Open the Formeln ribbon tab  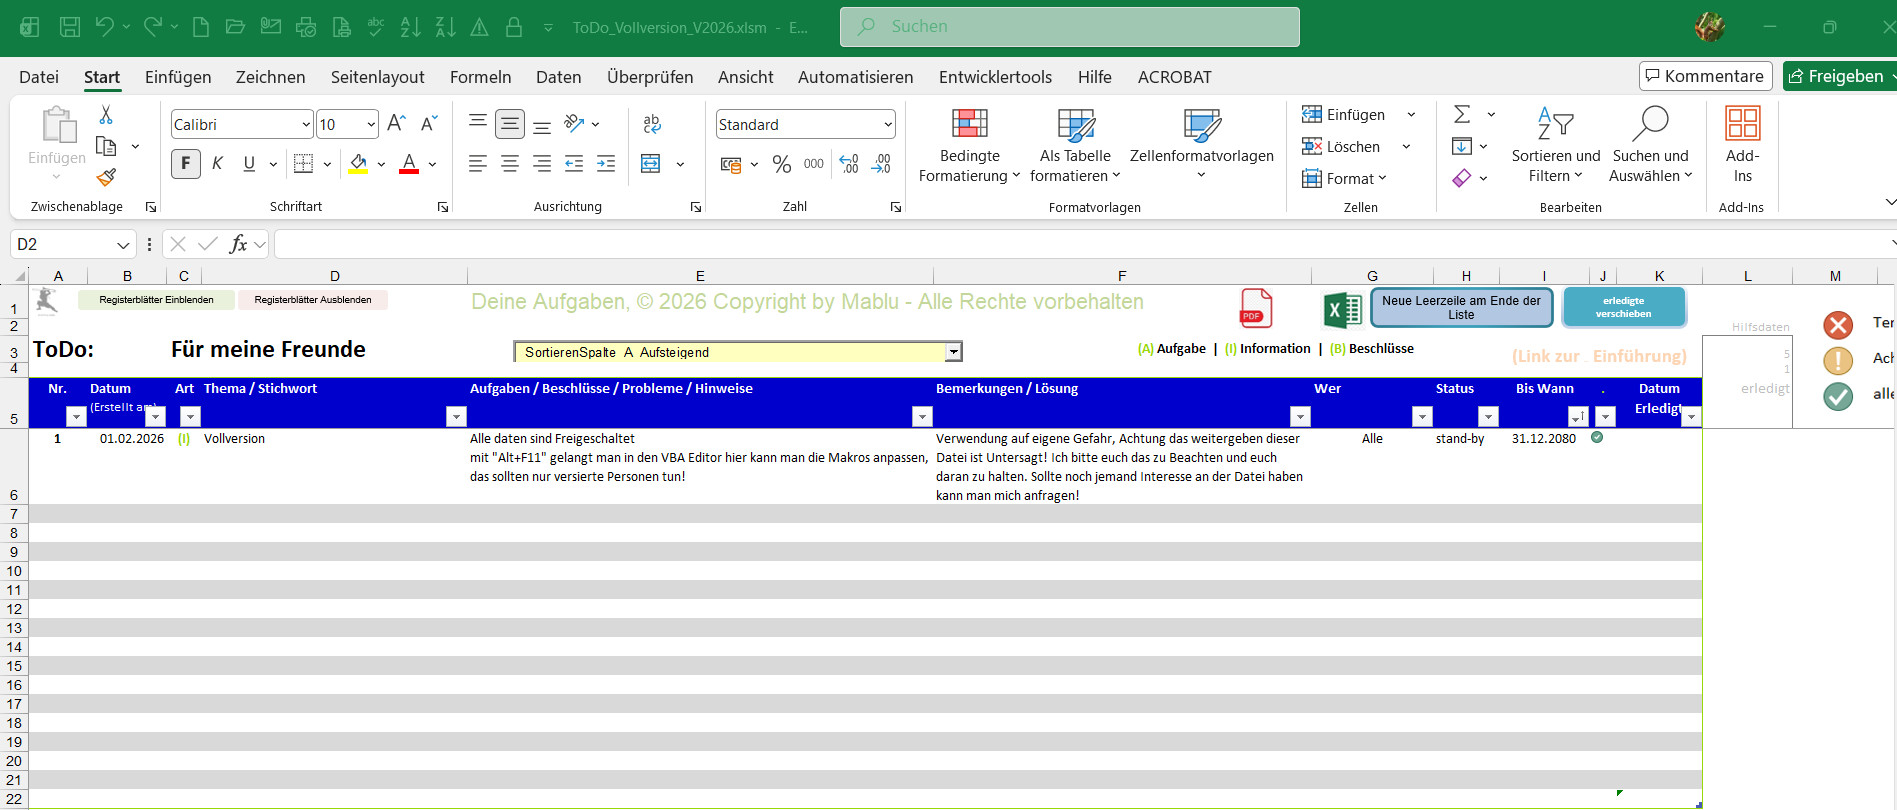pos(480,77)
